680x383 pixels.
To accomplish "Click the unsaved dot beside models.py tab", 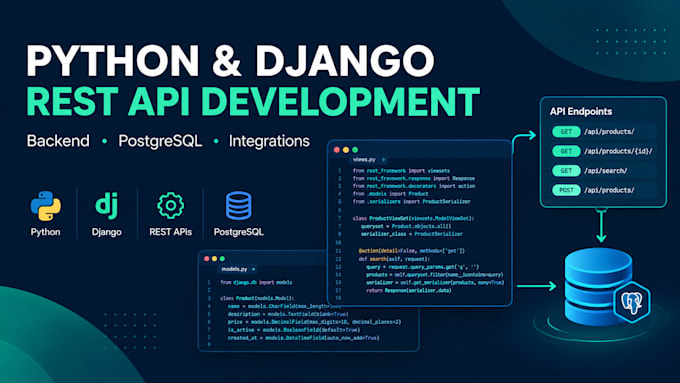I will [254, 269].
